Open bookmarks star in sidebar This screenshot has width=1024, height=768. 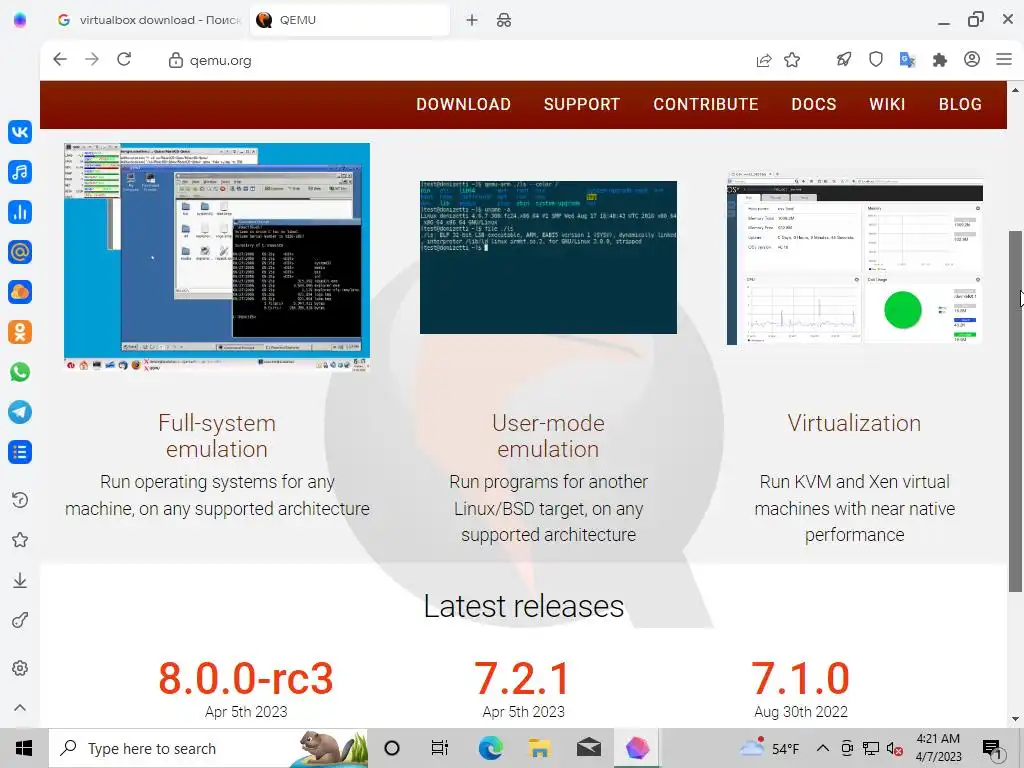20,540
